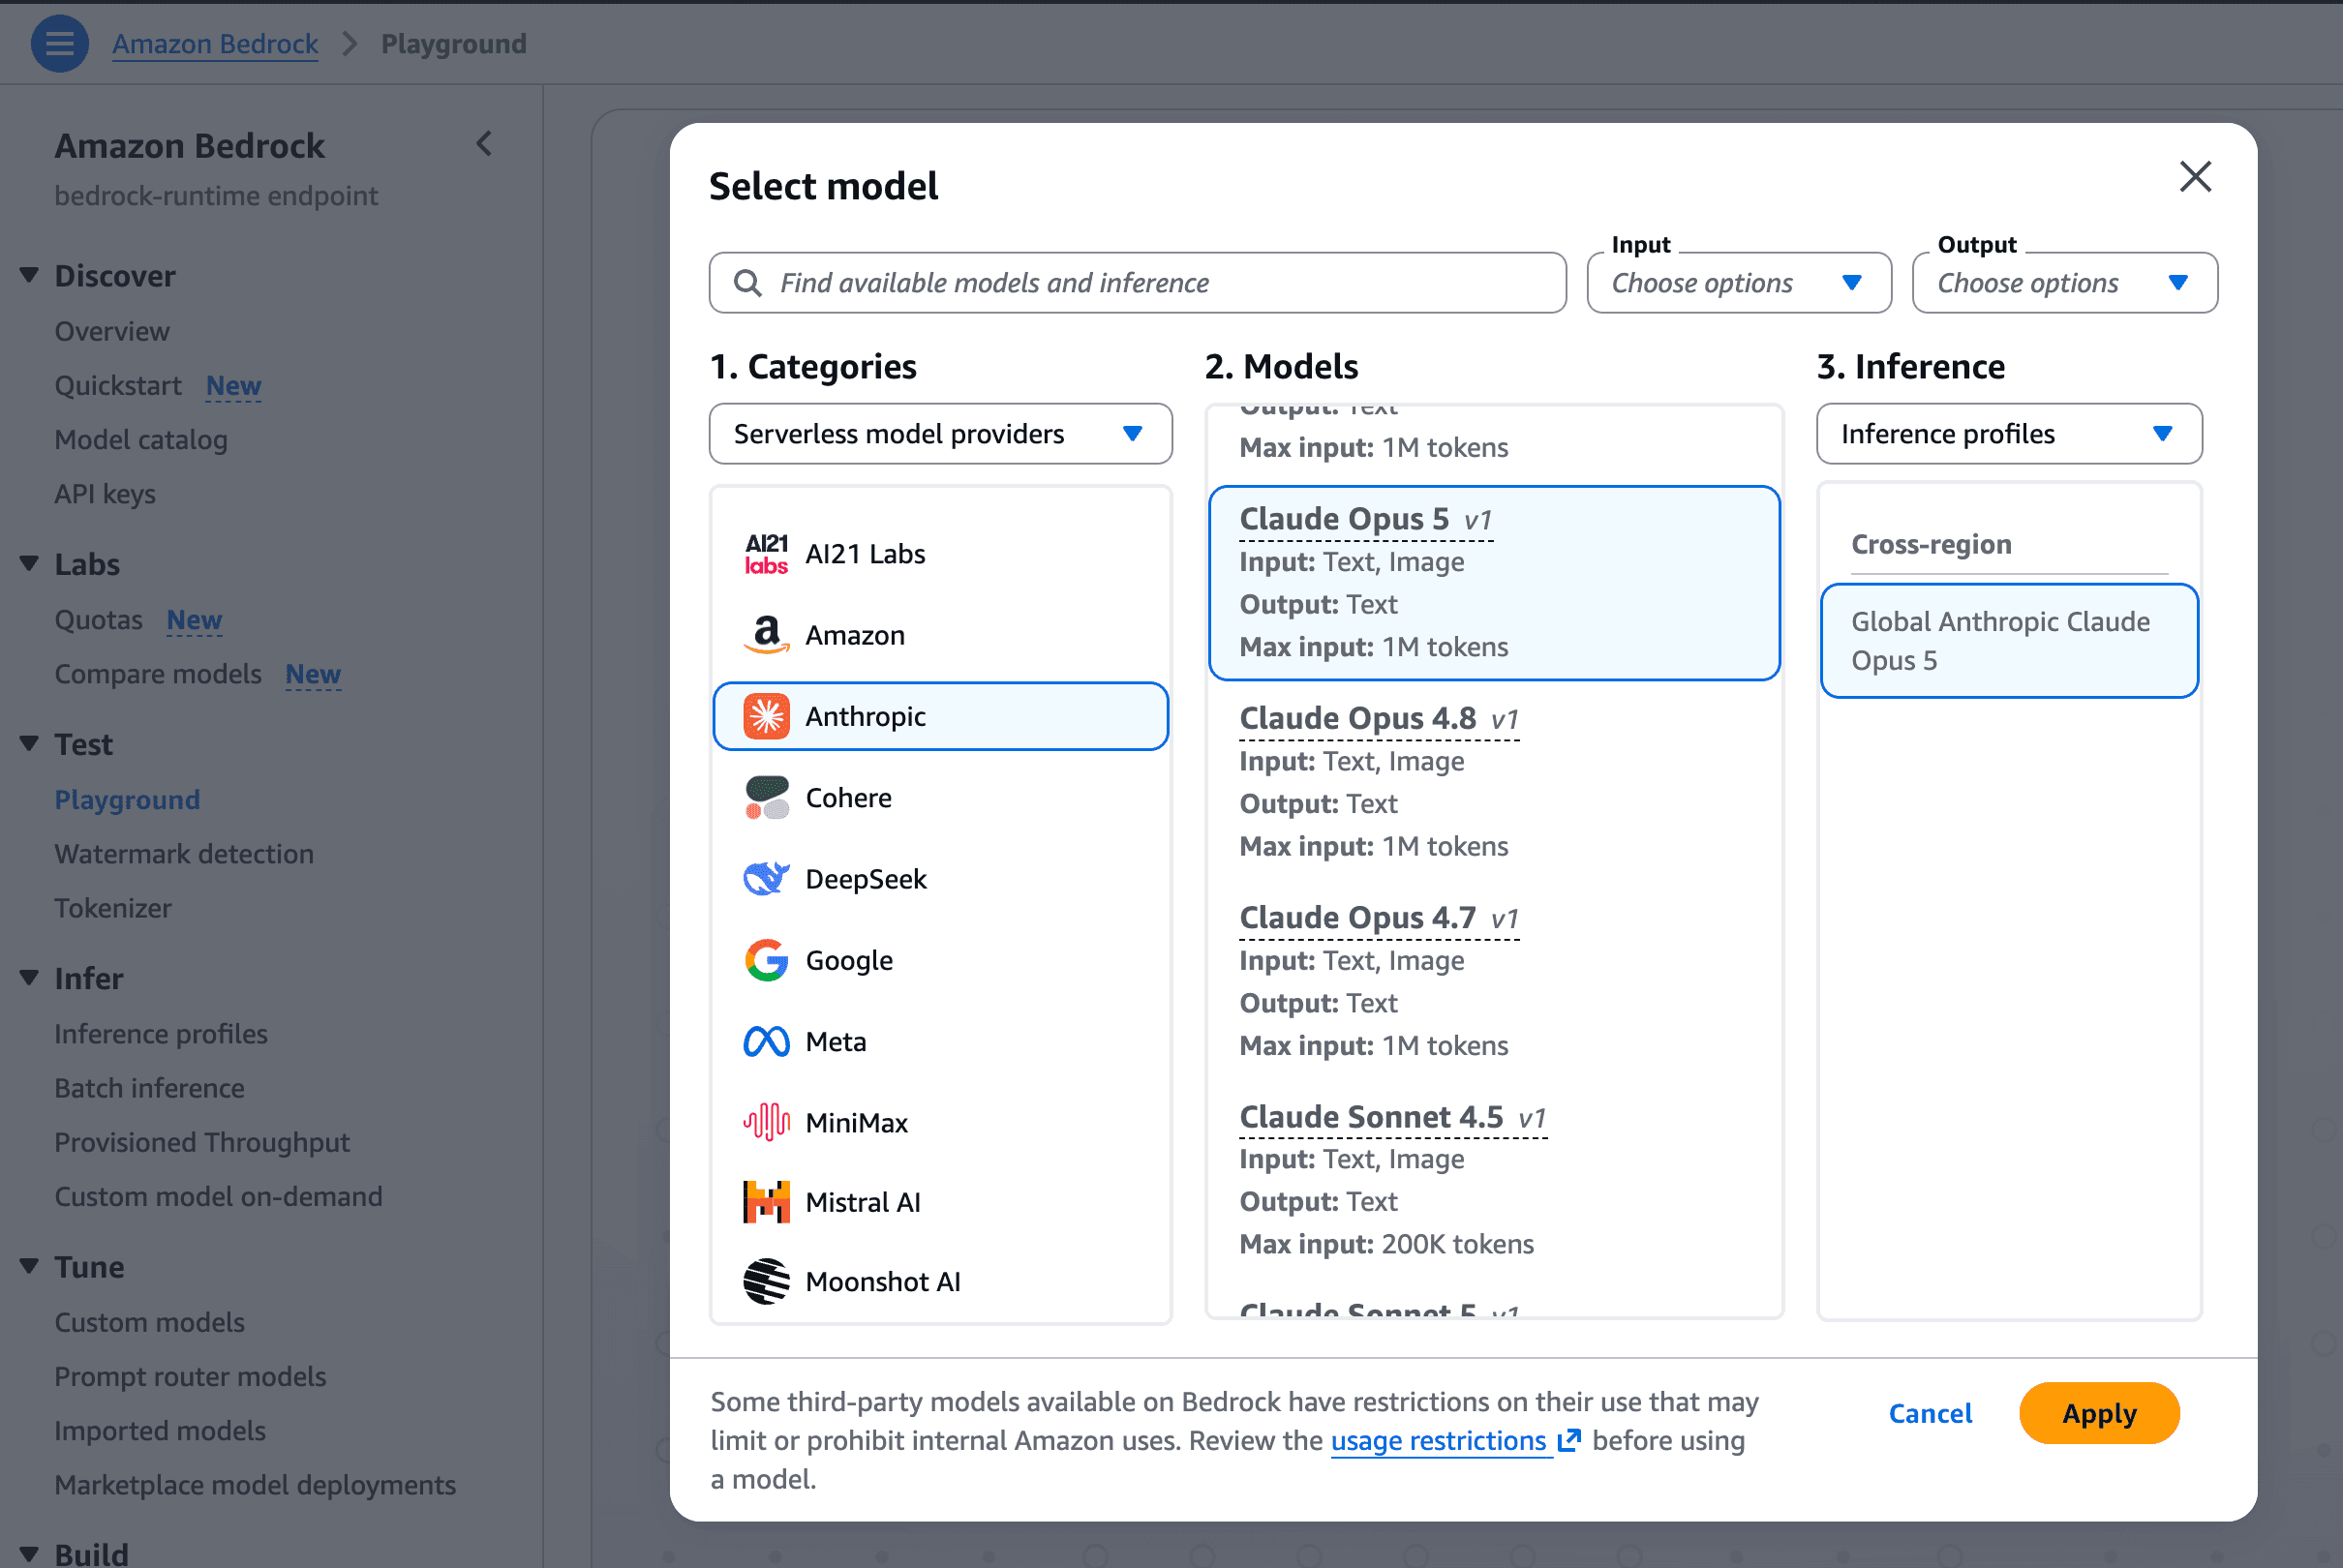Focus the model search field
2343x1568 pixels.
coord(1138,283)
